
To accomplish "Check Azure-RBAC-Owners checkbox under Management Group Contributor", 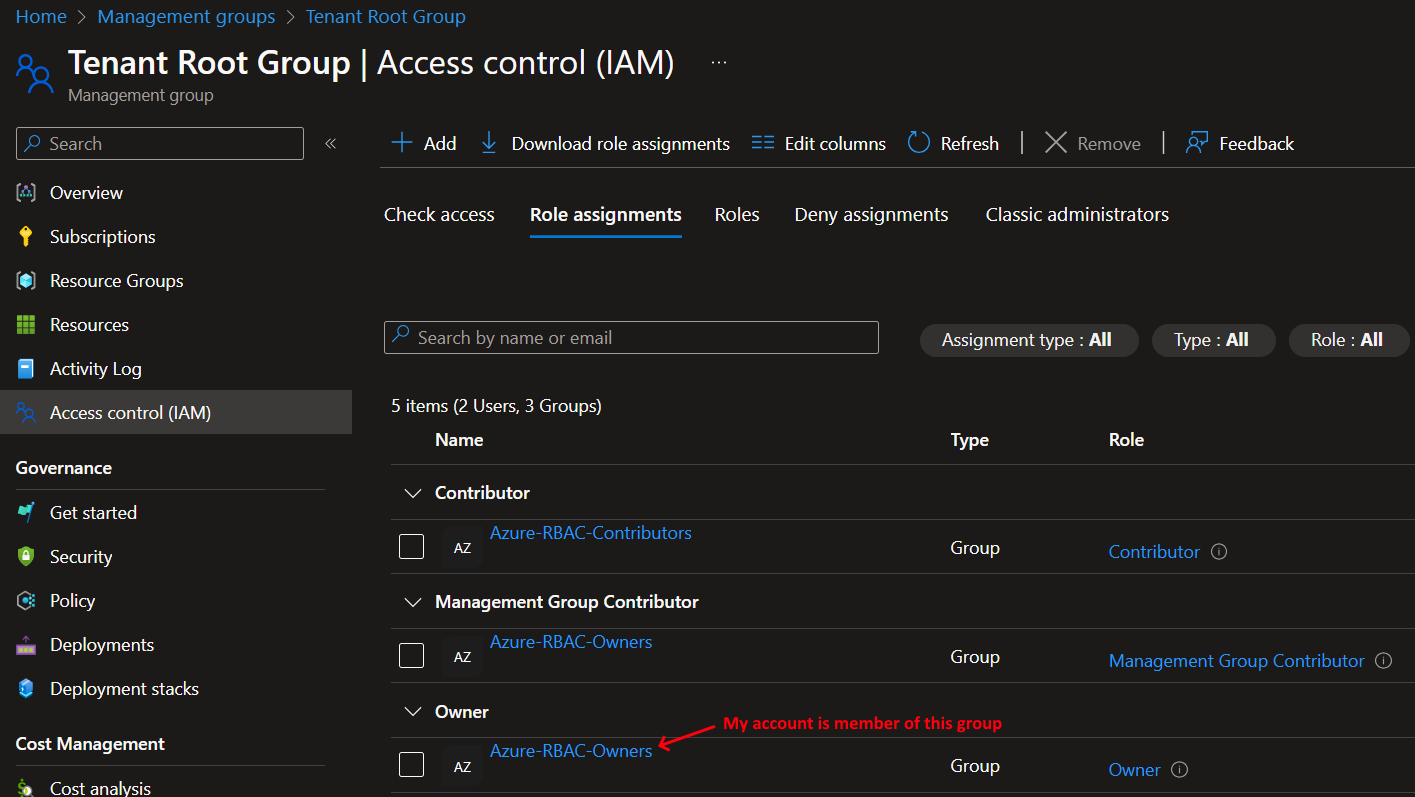I will click(x=412, y=656).
